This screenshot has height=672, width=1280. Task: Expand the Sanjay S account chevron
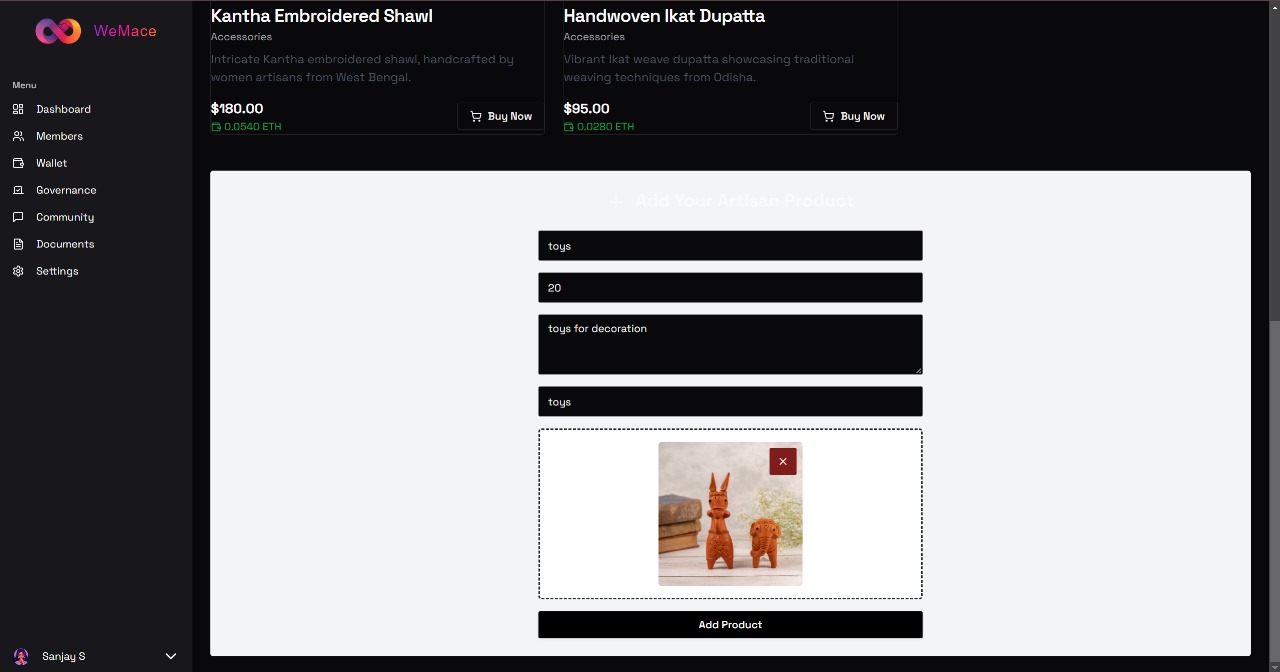pyautogui.click(x=170, y=656)
